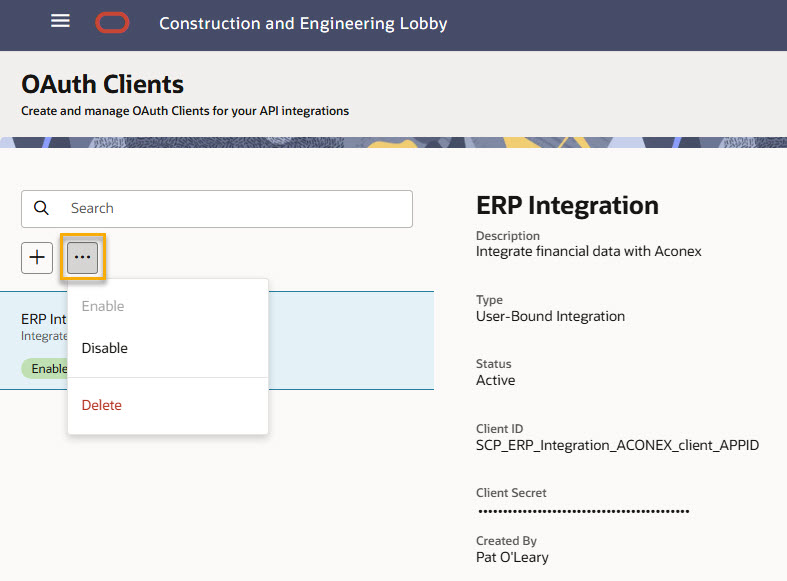The width and height of the screenshot is (787, 581).
Task: Click the magnifier icon in search box
Action: [42, 208]
